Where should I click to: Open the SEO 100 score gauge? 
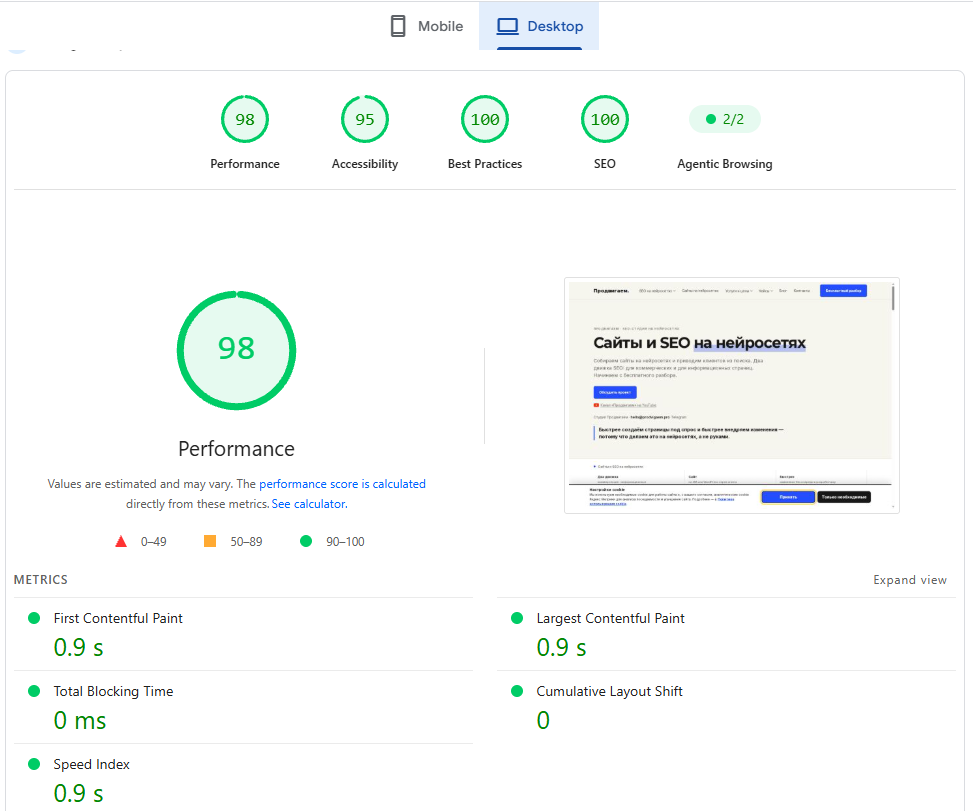(x=605, y=119)
